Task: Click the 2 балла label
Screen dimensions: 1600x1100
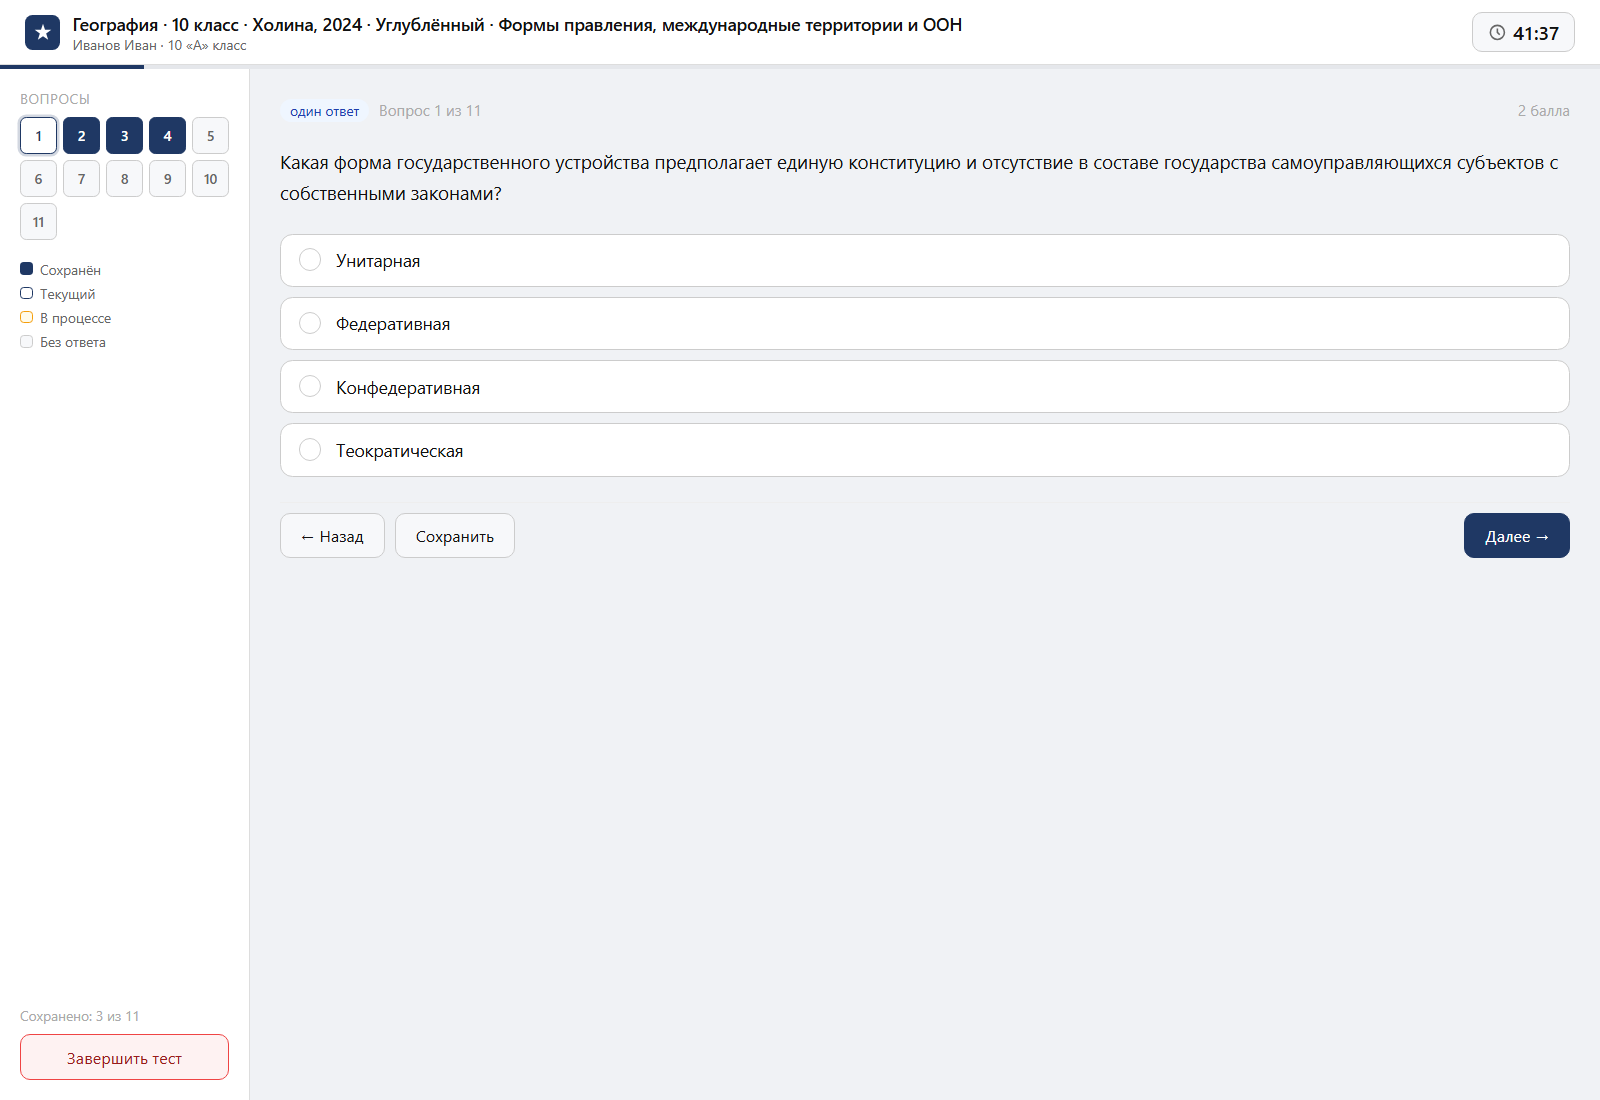Action: point(1543,111)
